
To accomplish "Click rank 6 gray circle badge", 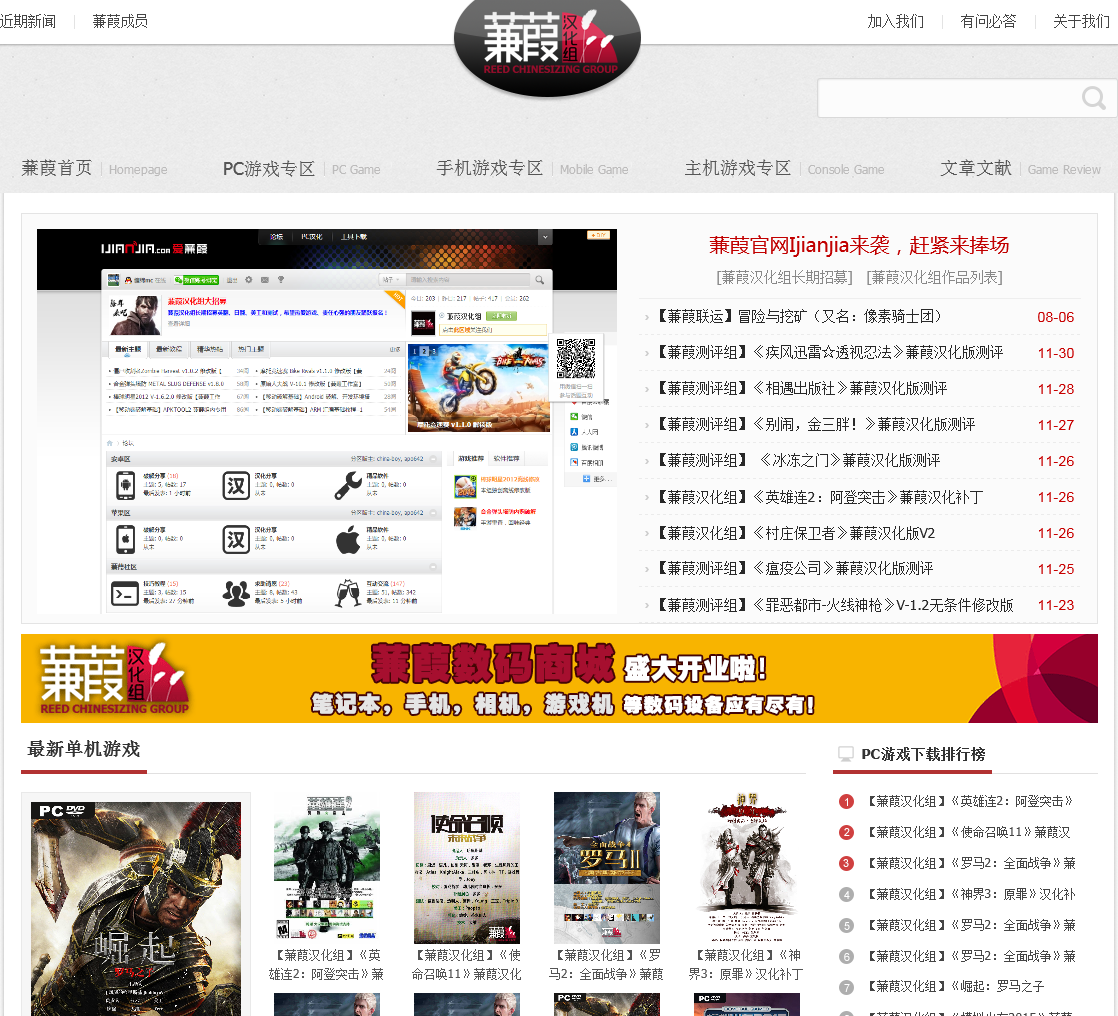I will [x=846, y=956].
